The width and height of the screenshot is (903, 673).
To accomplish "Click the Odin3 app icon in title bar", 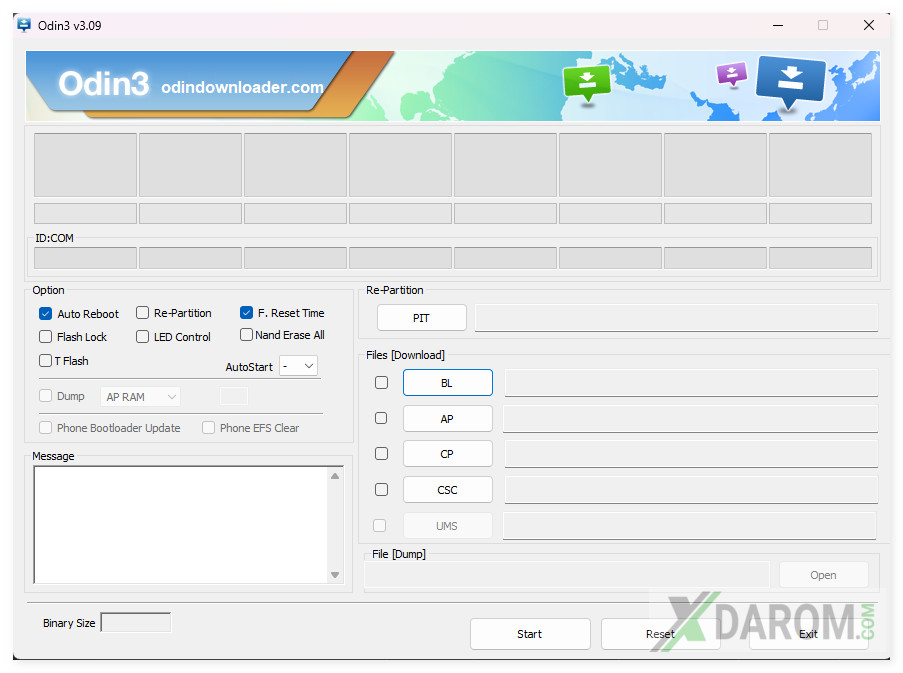I will pyautogui.click(x=24, y=25).
